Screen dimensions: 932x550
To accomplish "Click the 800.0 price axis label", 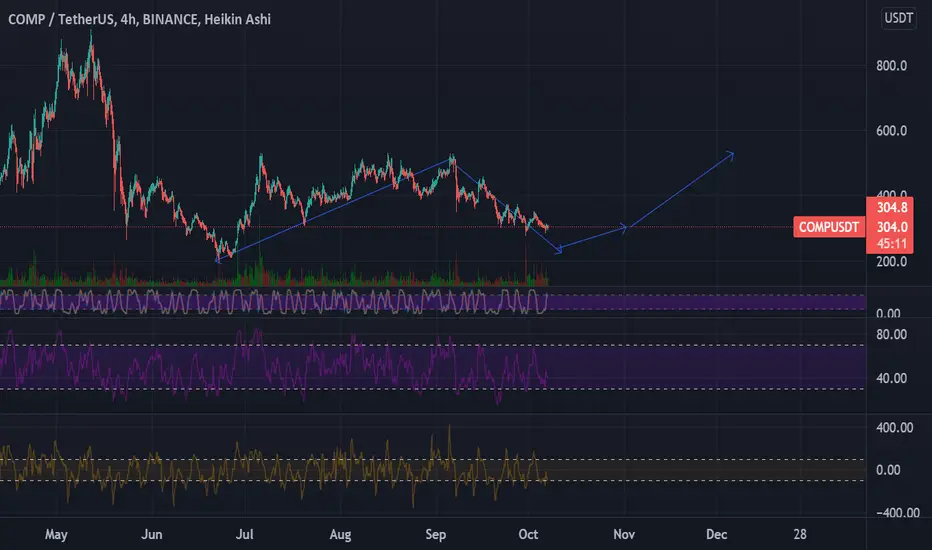I will tap(891, 66).
